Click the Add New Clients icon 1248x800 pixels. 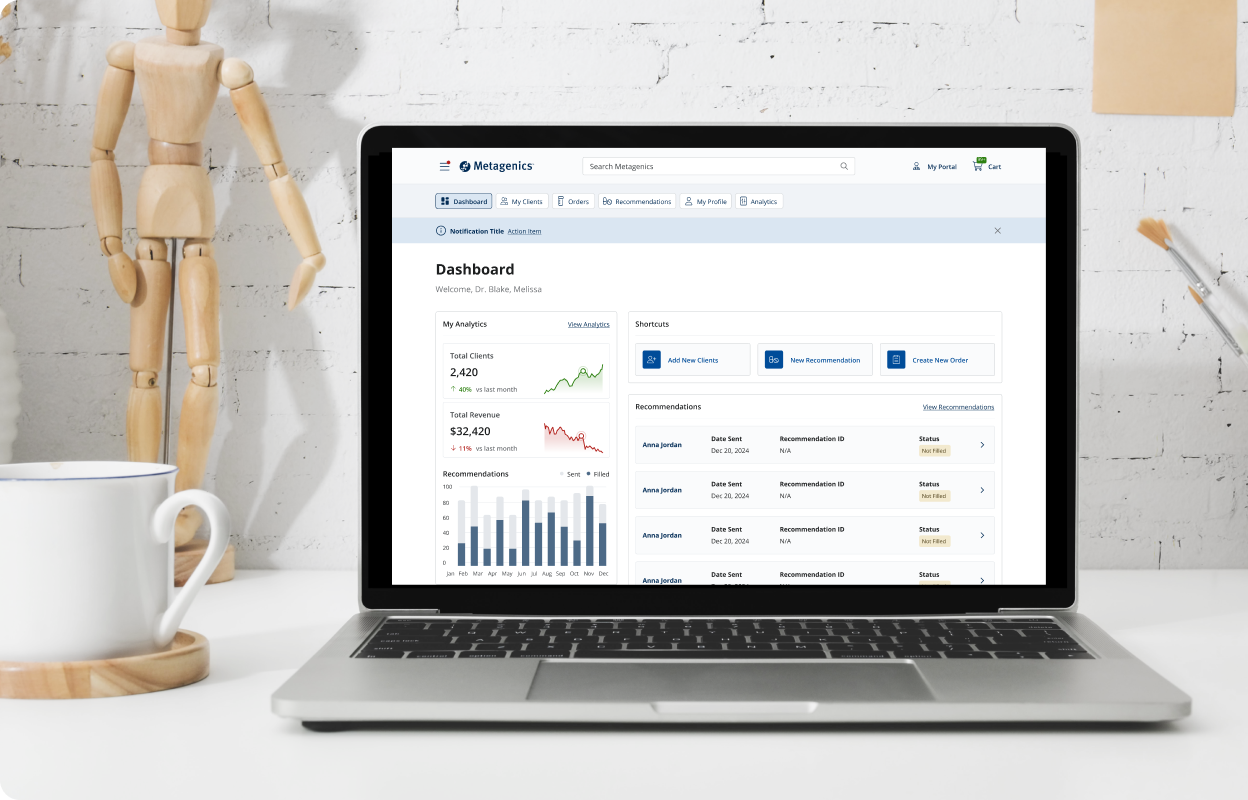coord(652,360)
